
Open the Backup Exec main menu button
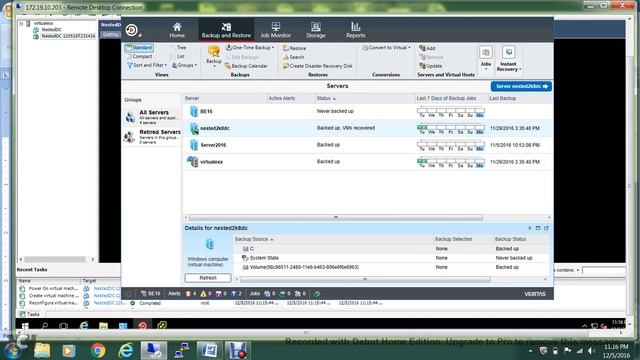coord(132,30)
